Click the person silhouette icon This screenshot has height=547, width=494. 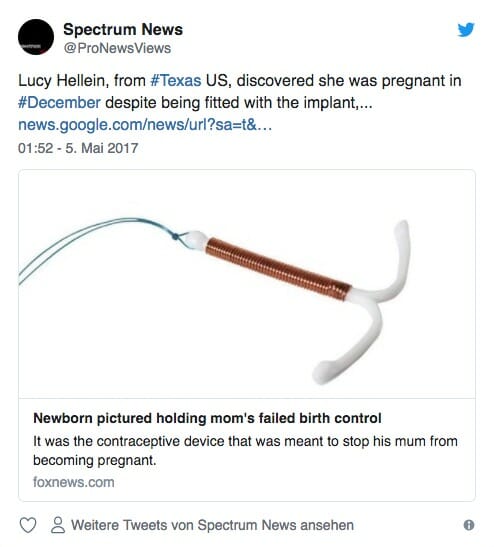(58, 525)
